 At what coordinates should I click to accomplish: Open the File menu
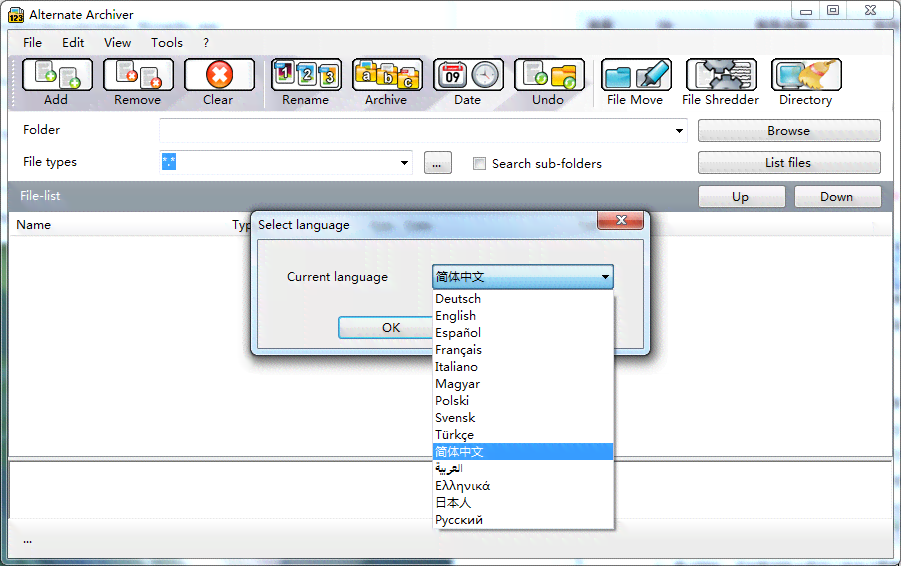(32, 43)
